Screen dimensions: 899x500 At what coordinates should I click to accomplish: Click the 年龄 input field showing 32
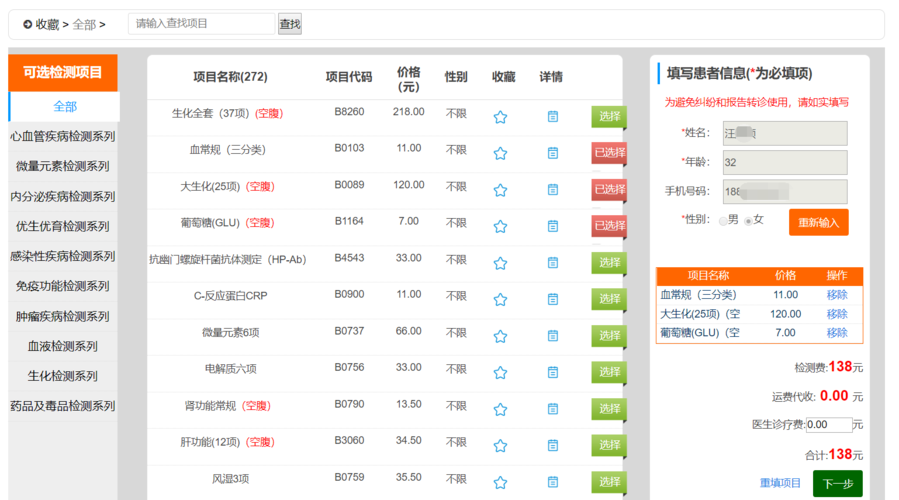(x=785, y=163)
